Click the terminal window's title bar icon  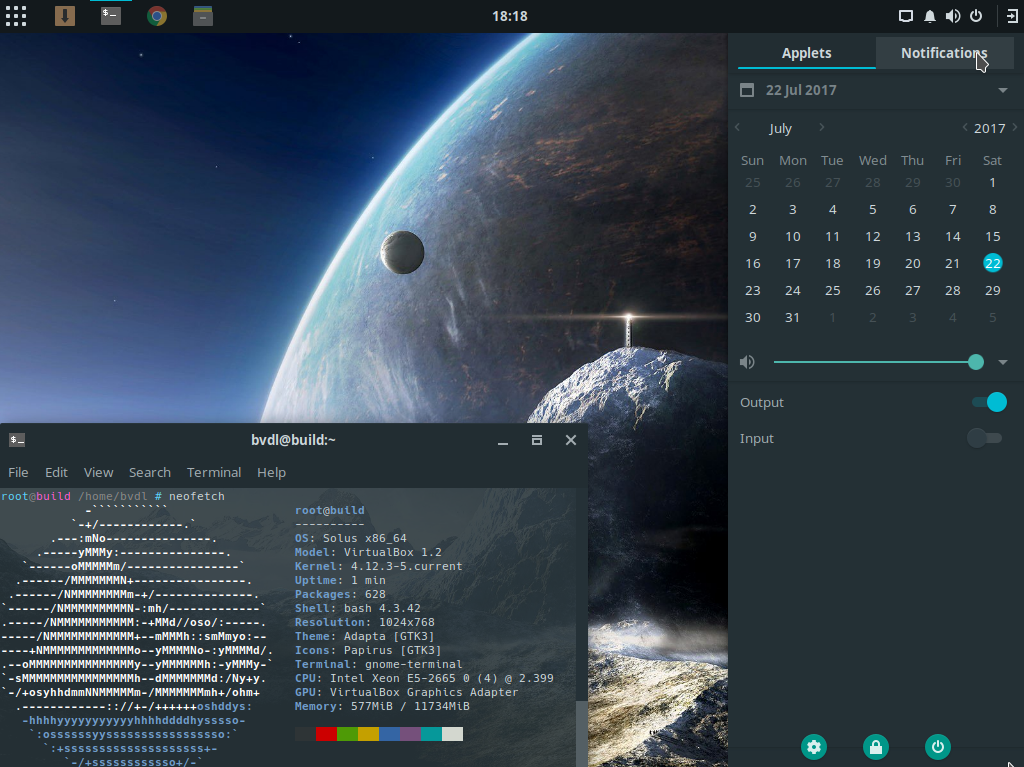(x=17, y=440)
